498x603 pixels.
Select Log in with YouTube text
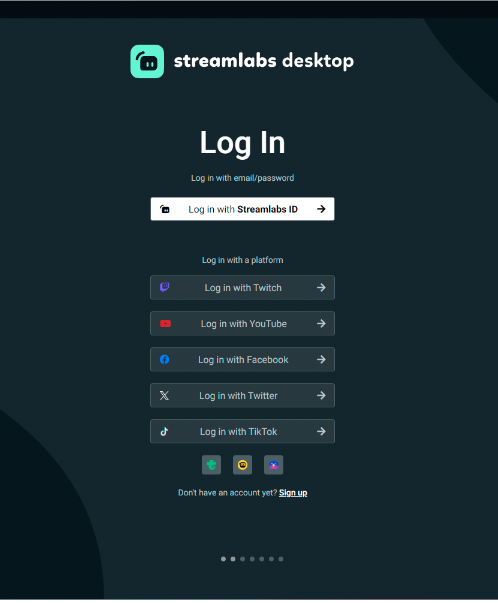click(244, 324)
